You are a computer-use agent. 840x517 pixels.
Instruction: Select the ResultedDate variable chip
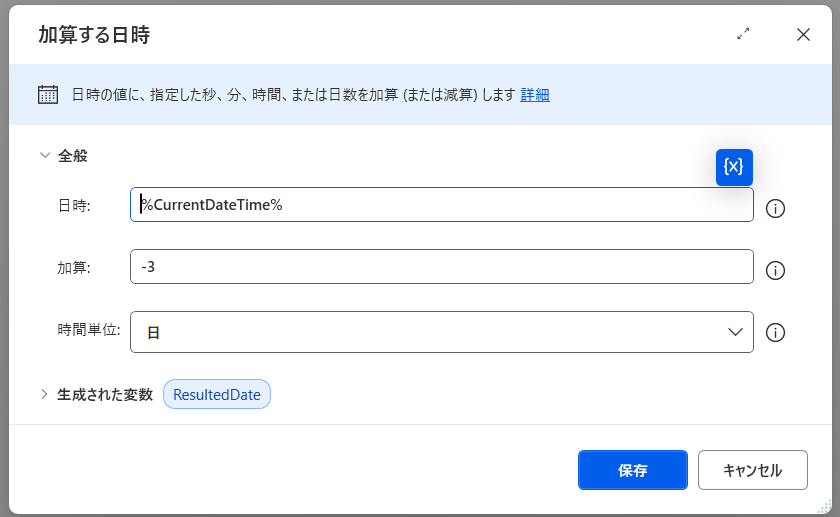click(x=217, y=394)
